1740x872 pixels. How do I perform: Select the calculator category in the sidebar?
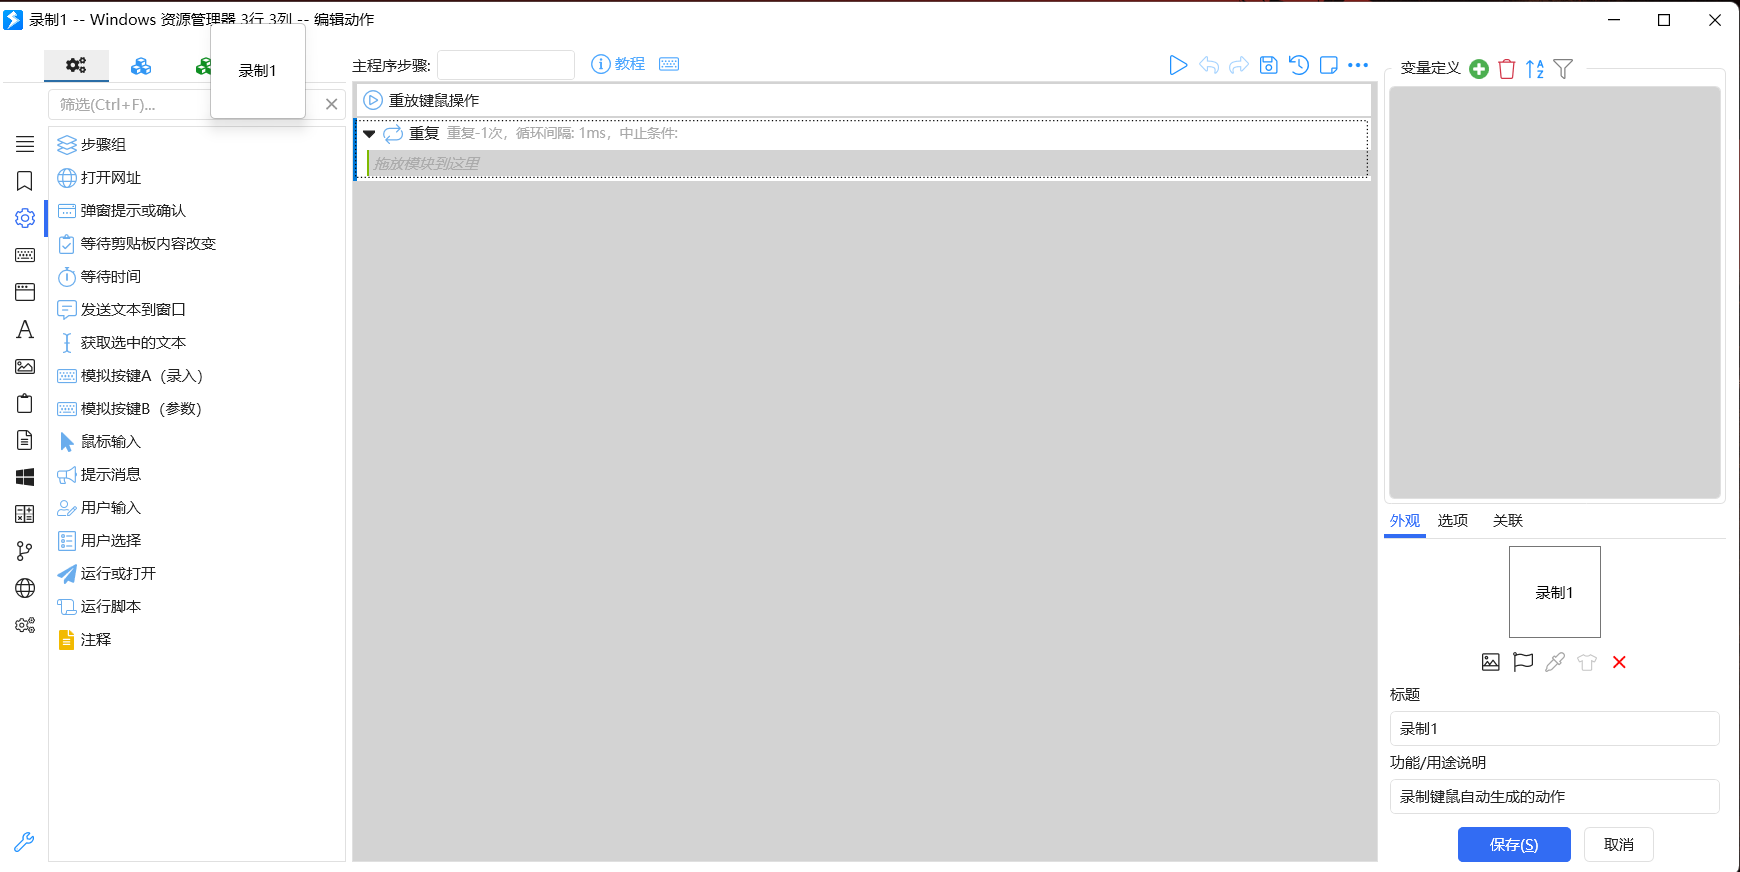coord(25,514)
